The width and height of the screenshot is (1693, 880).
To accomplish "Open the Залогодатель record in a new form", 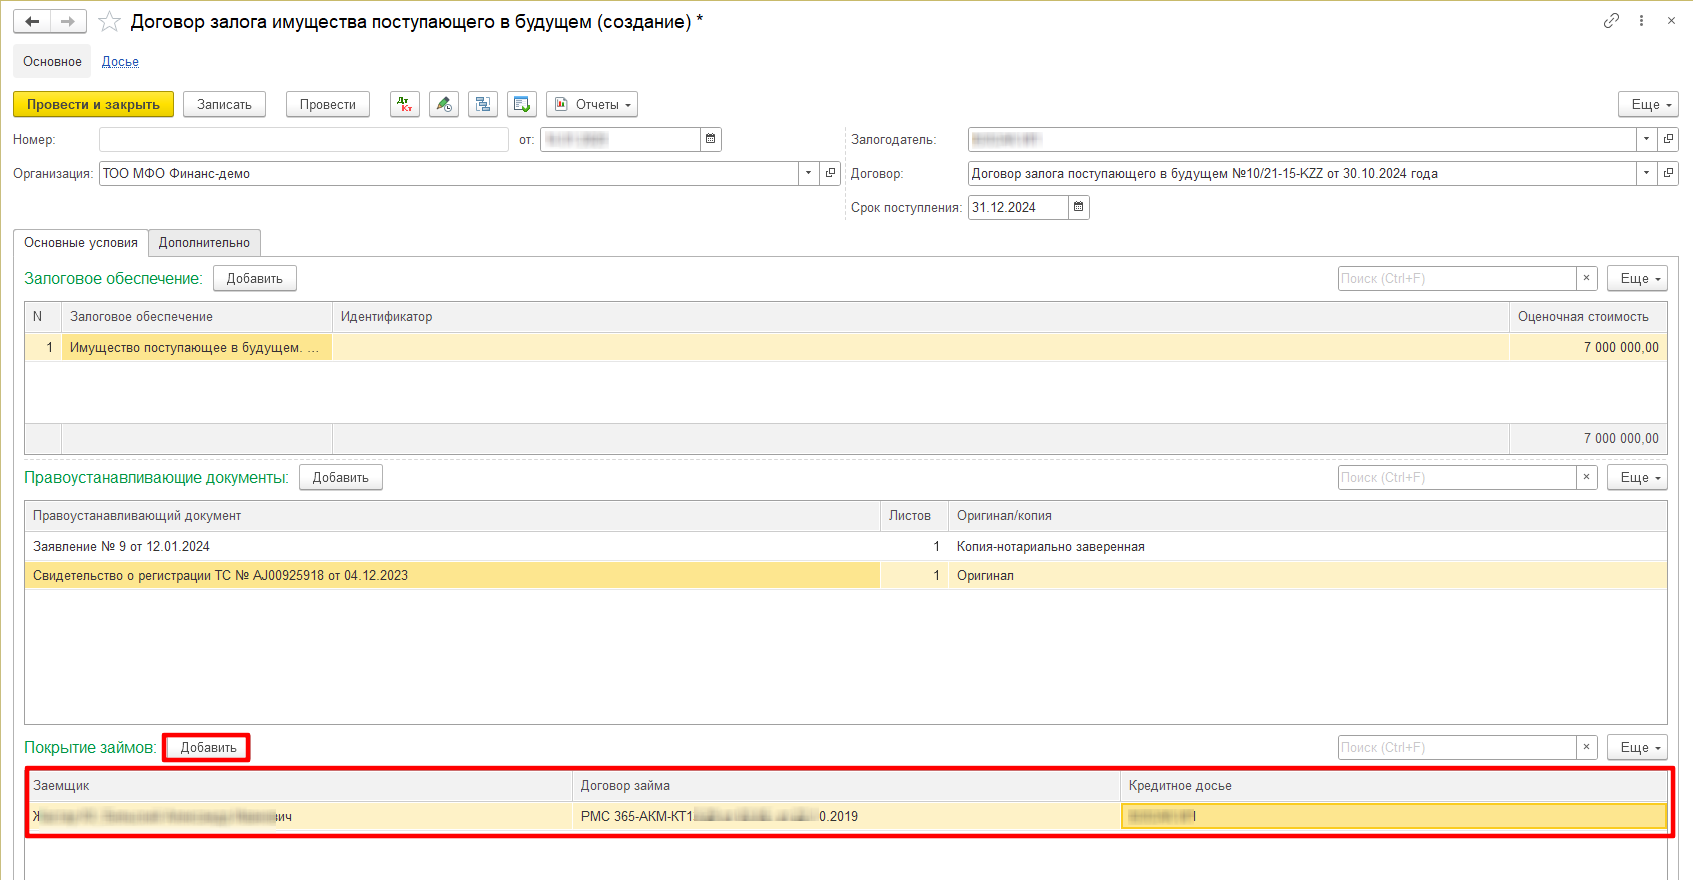I will coord(1668,139).
